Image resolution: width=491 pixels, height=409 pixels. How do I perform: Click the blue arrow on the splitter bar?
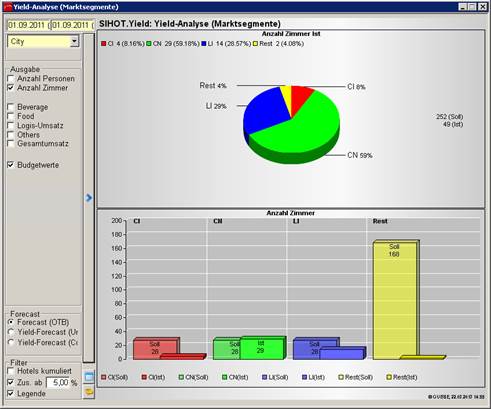click(89, 198)
